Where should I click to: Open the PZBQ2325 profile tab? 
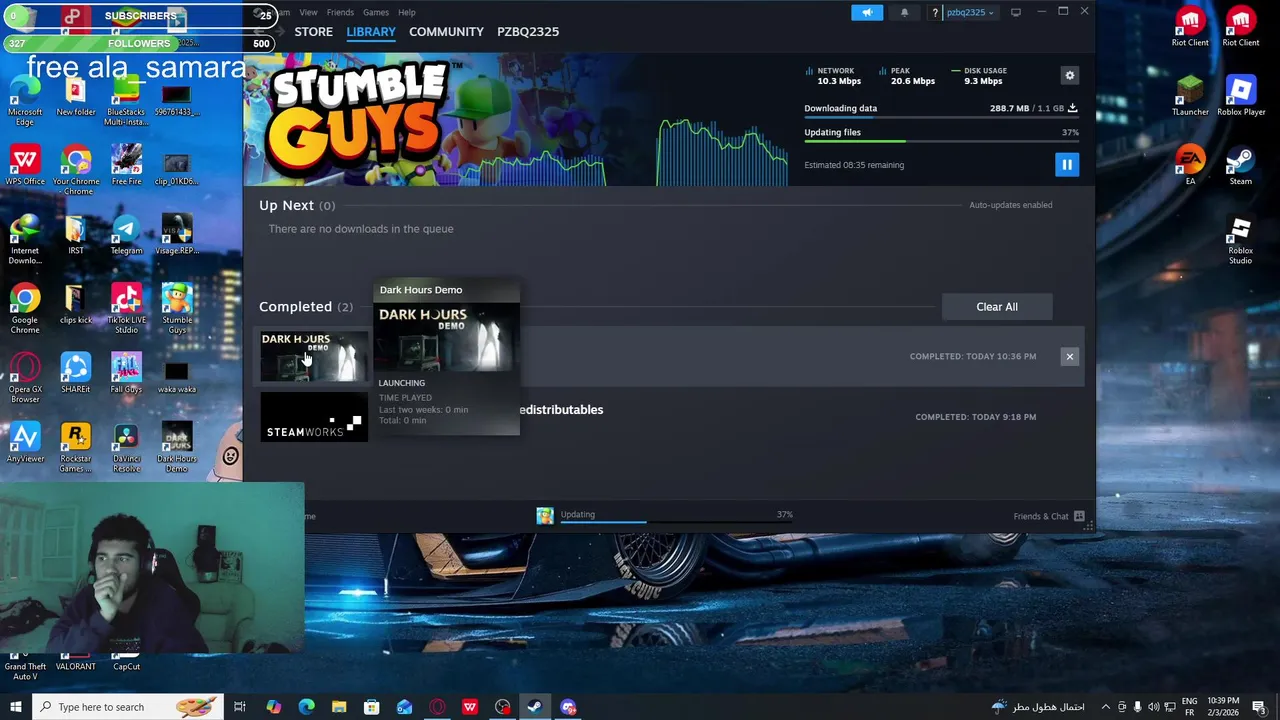point(528,32)
